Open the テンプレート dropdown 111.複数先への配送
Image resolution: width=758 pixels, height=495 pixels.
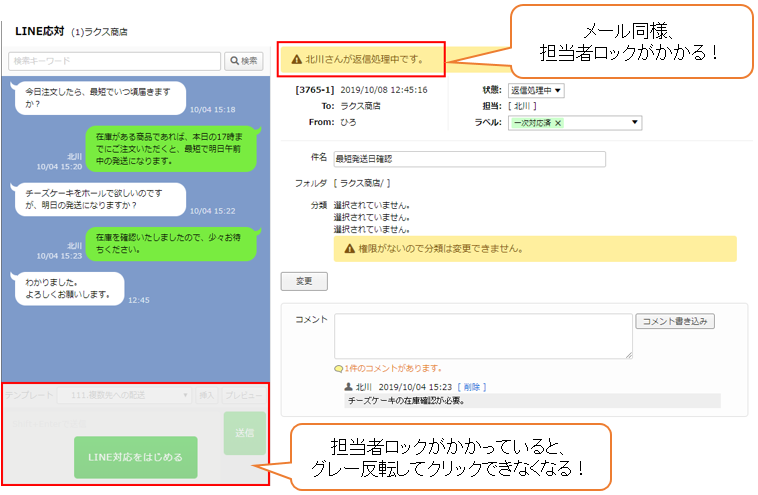click(x=124, y=395)
